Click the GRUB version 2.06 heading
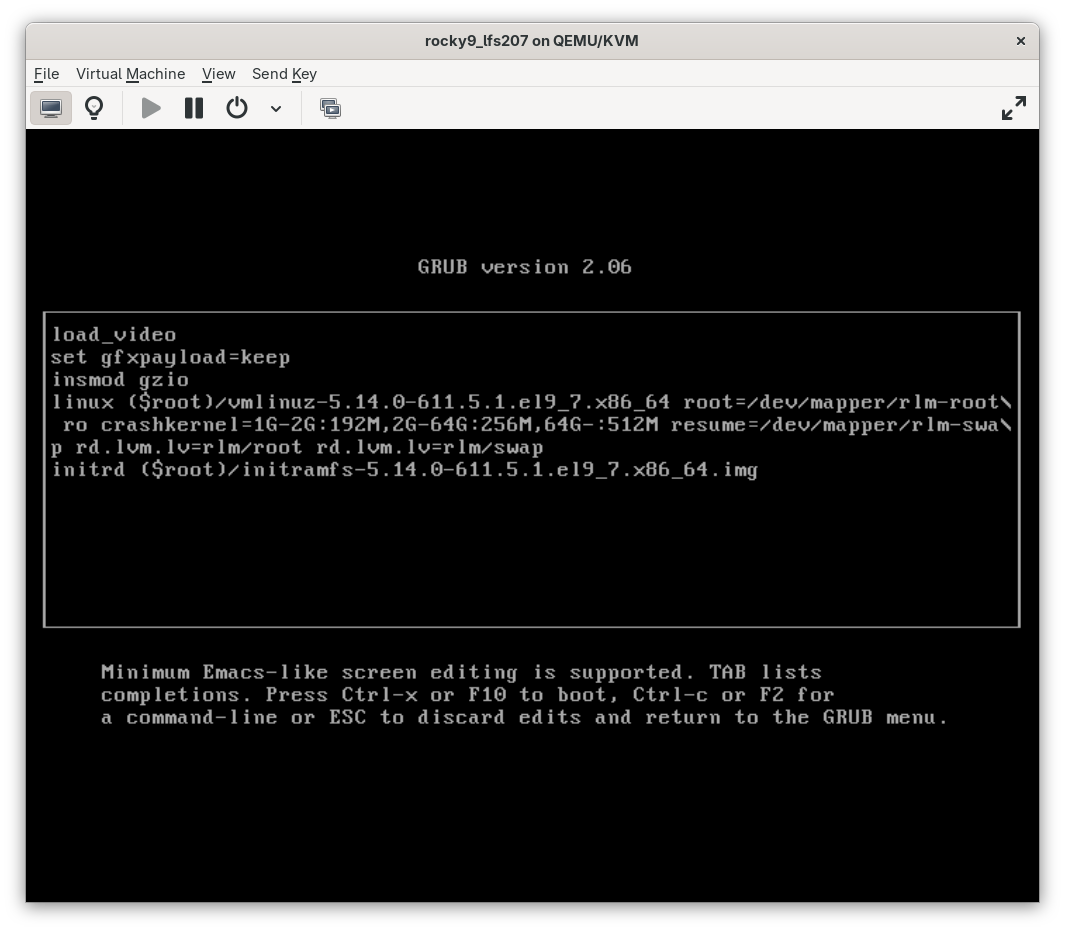This screenshot has height=931, width=1065. pos(524,267)
